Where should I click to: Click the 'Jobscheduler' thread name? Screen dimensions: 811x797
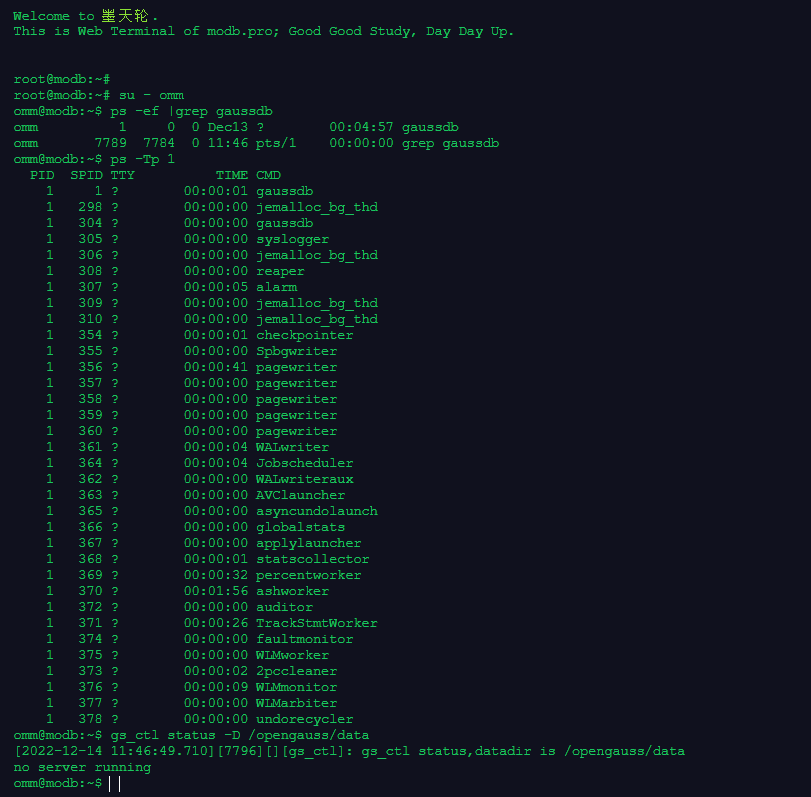tap(304, 463)
